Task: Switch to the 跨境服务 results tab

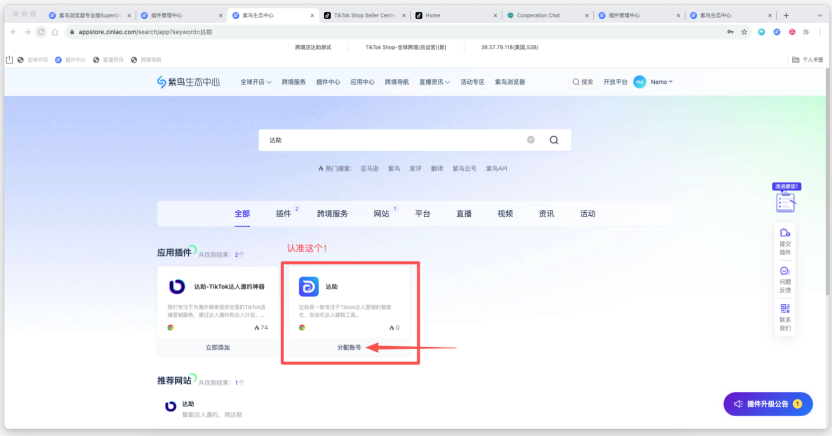Action: 332,214
